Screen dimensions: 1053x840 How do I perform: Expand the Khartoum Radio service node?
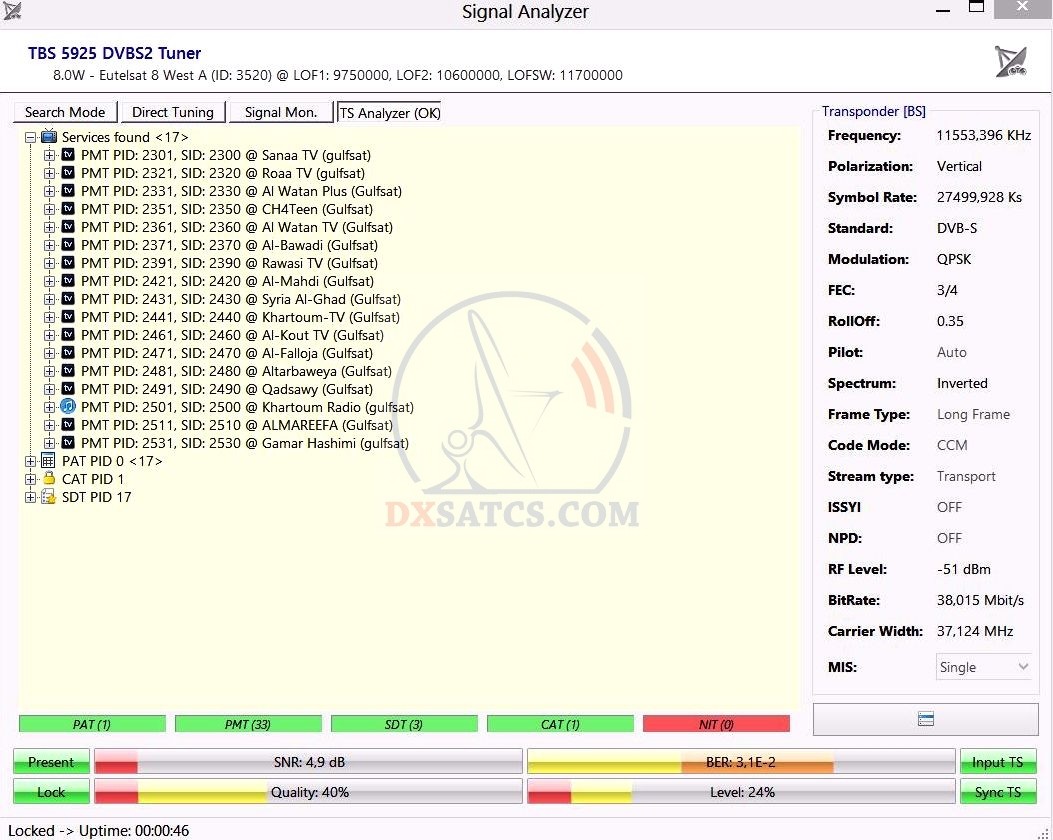click(x=49, y=407)
